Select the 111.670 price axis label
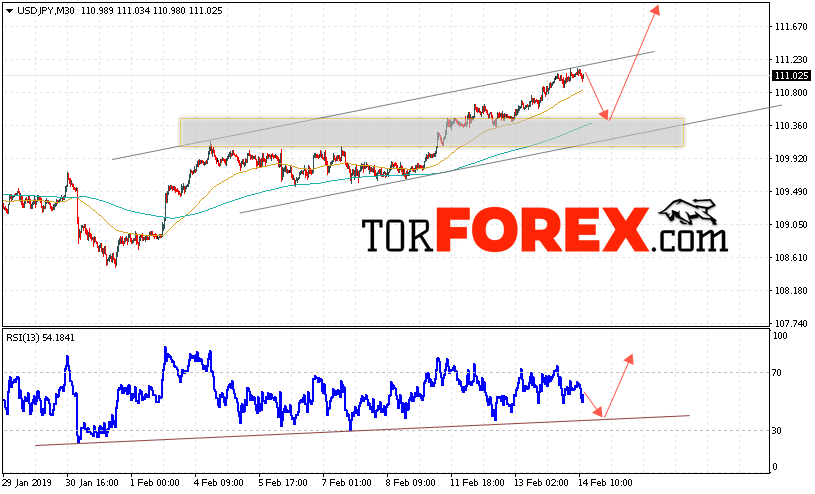This screenshot has width=815, height=494. (x=791, y=27)
